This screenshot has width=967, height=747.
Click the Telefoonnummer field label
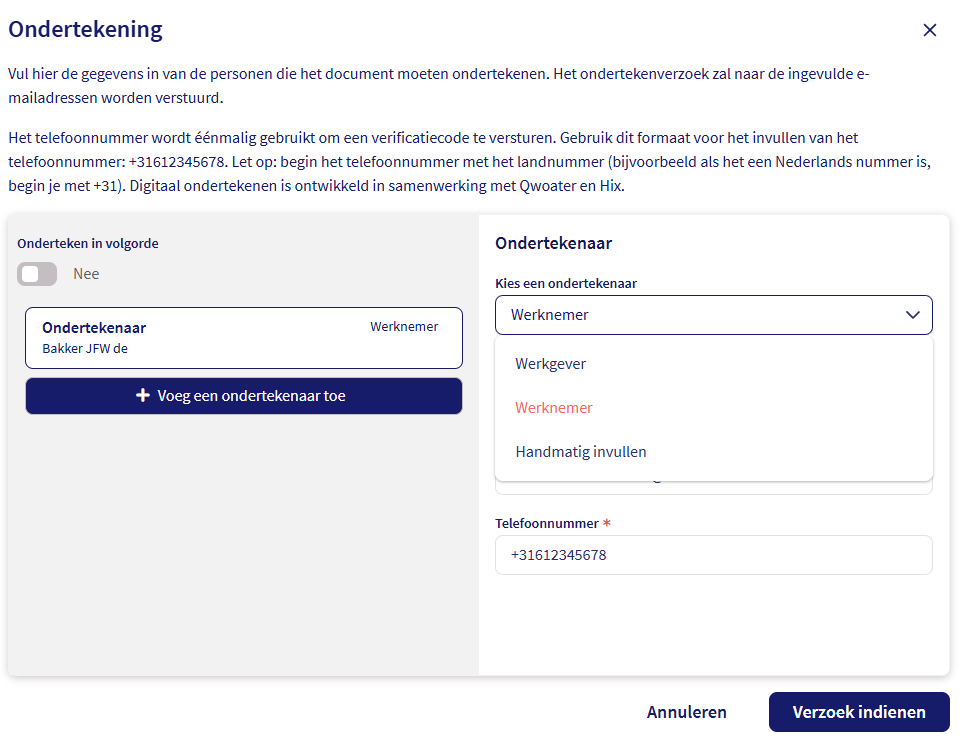click(x=546, y=523)
